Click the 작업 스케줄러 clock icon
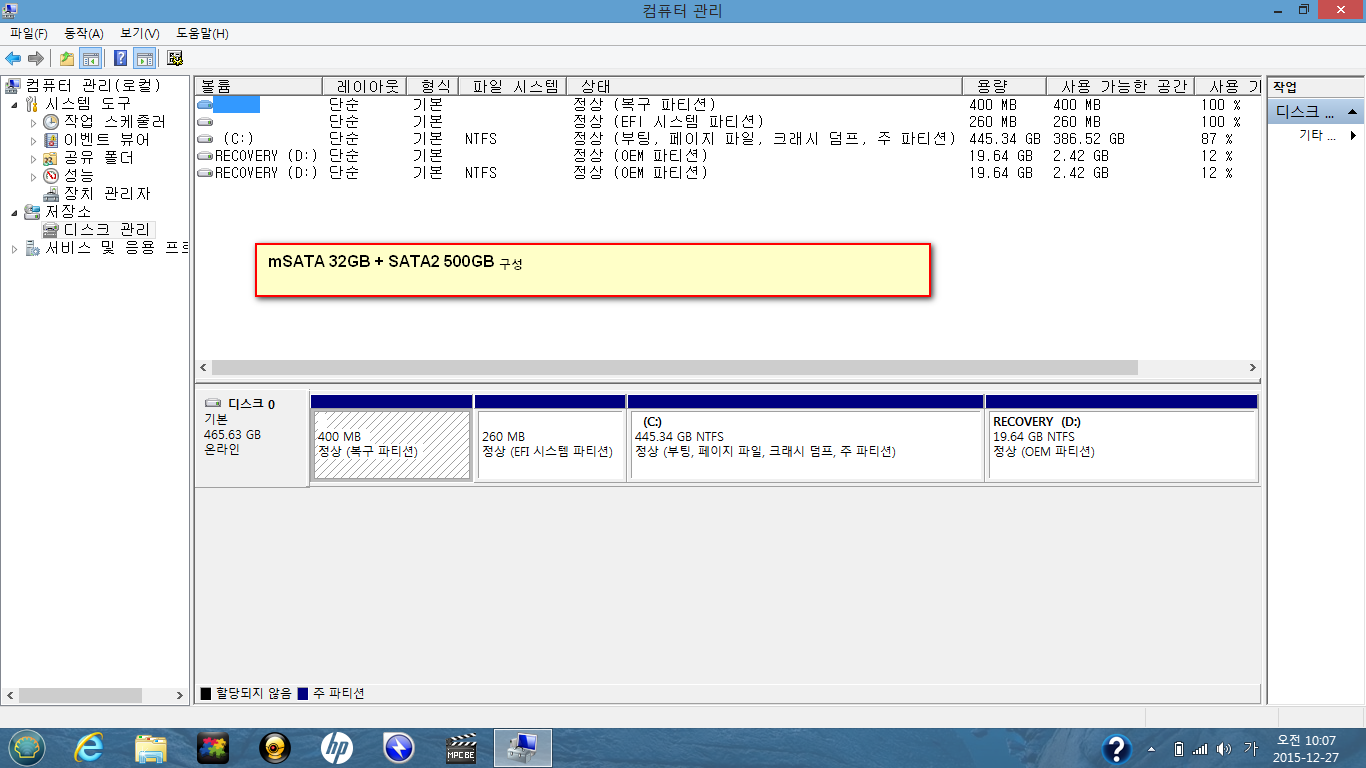The width and height of the screenshot is (1366, 768). click(51, 122)
